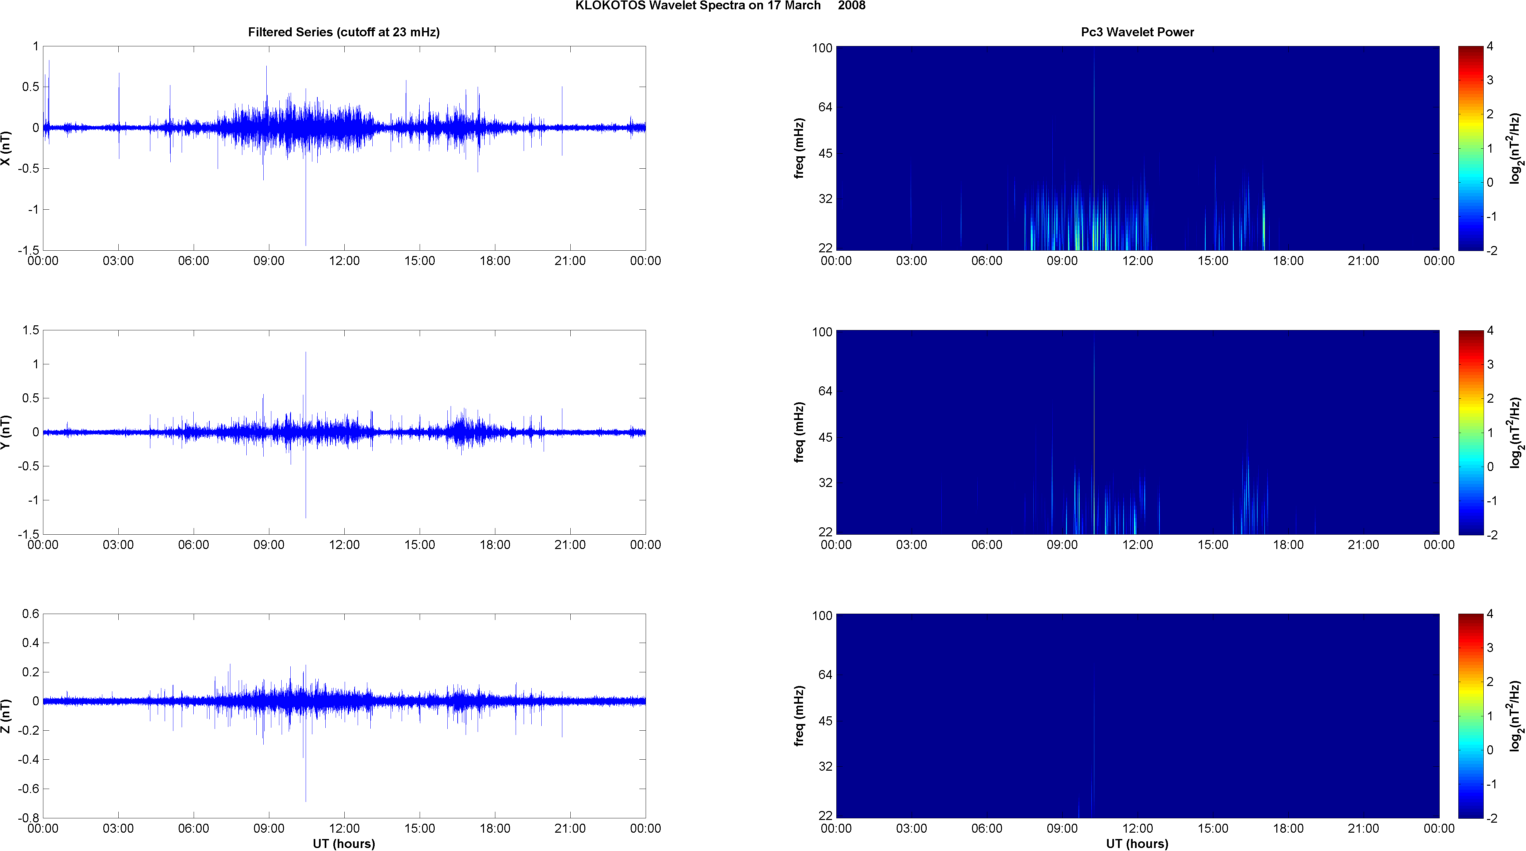Click the "0.2" tick on the Z axis
The height and width of the screenshot is (851, 1526).
coord(30,672)
